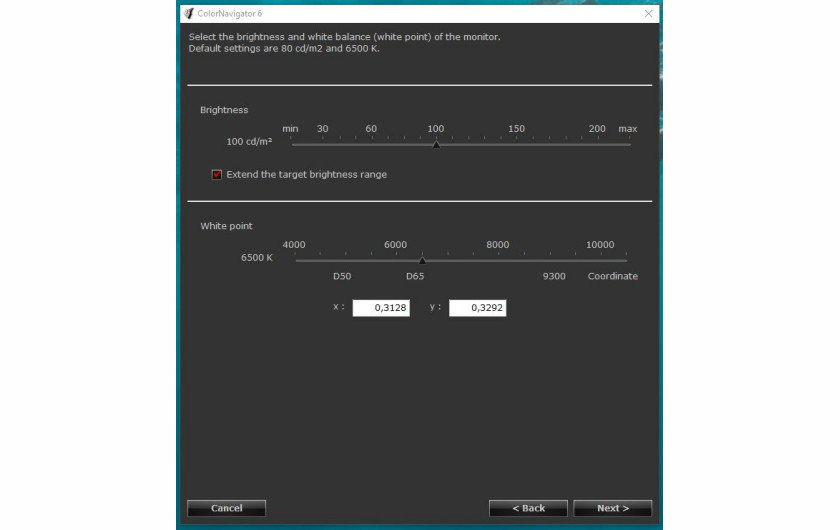
Task: Select the Coordinate white point option
Action: (x=612, y=276)
